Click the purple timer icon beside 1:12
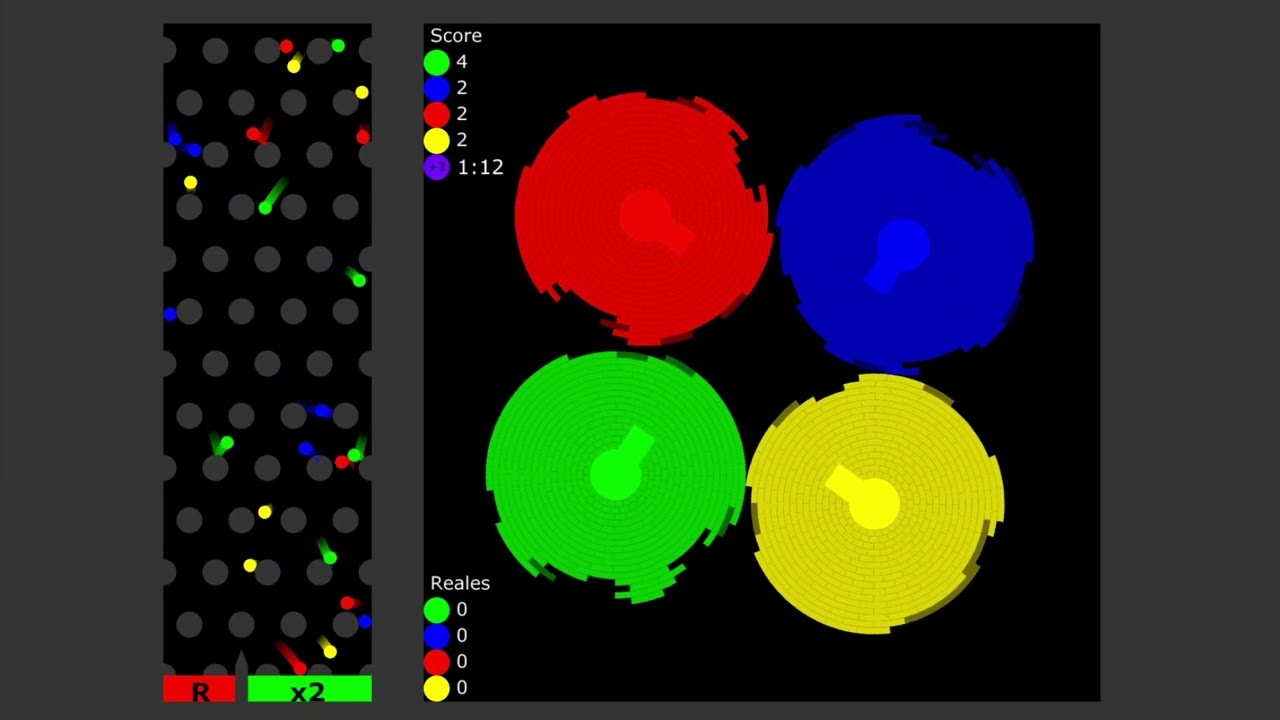The image size is (1280, 720). pos(437,167)
